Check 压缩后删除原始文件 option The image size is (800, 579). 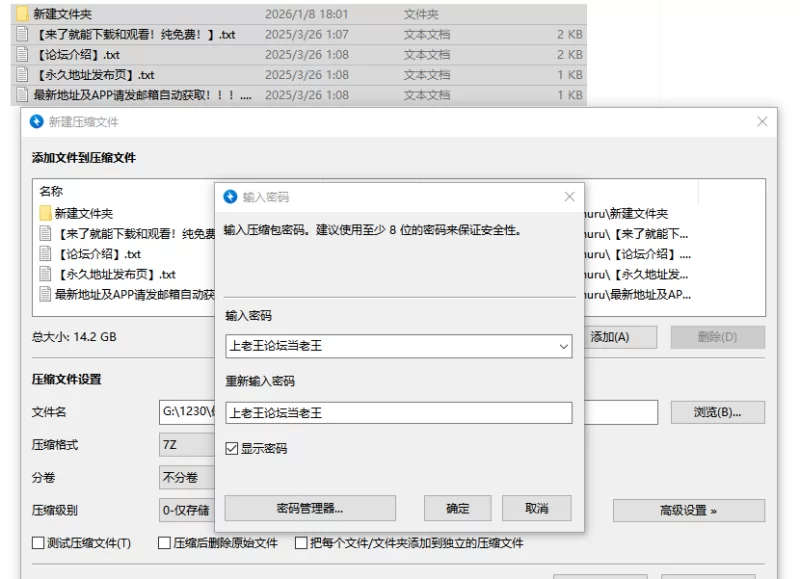tap(165, 543)
